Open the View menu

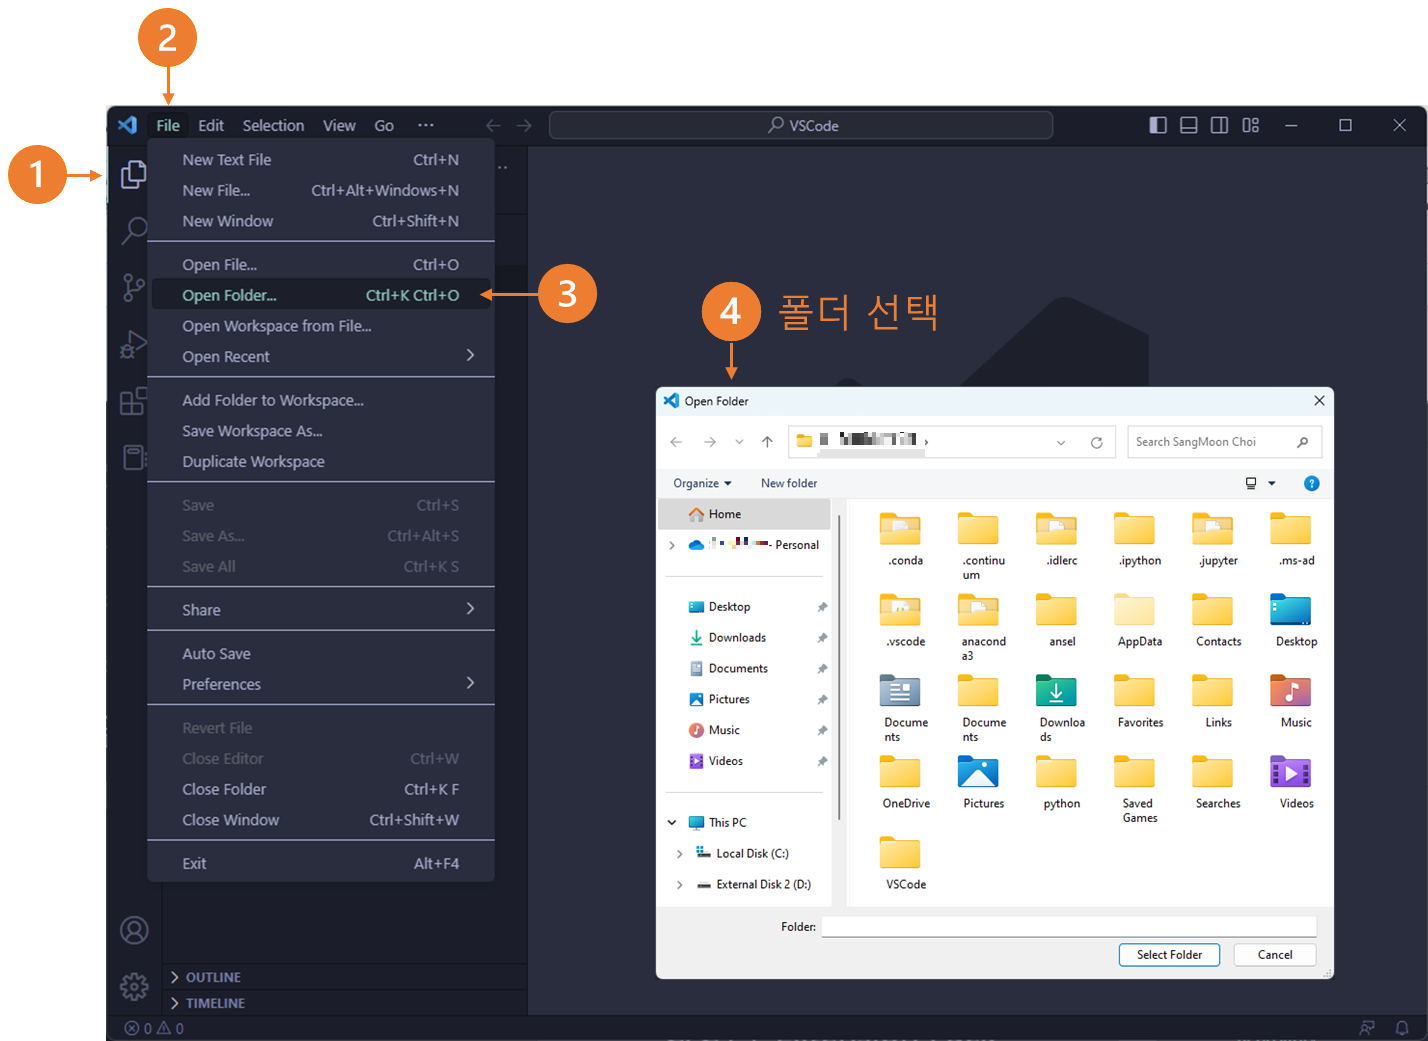[x=339, y=125]
